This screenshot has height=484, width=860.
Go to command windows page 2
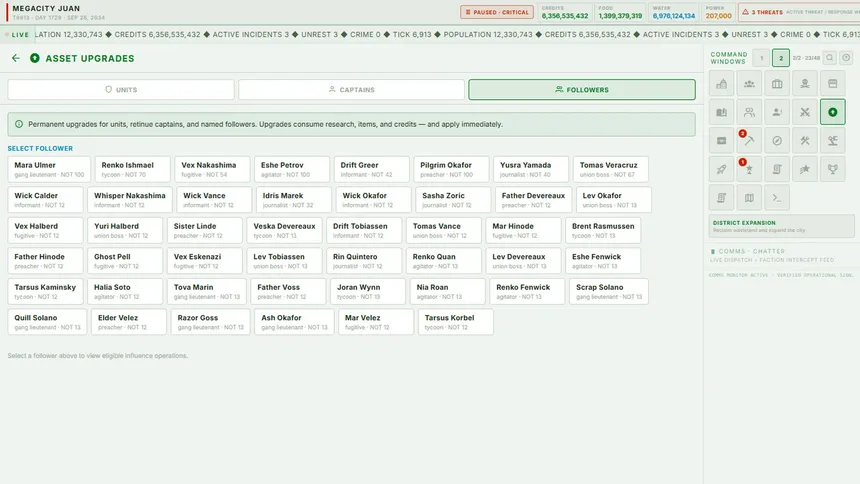781,58
